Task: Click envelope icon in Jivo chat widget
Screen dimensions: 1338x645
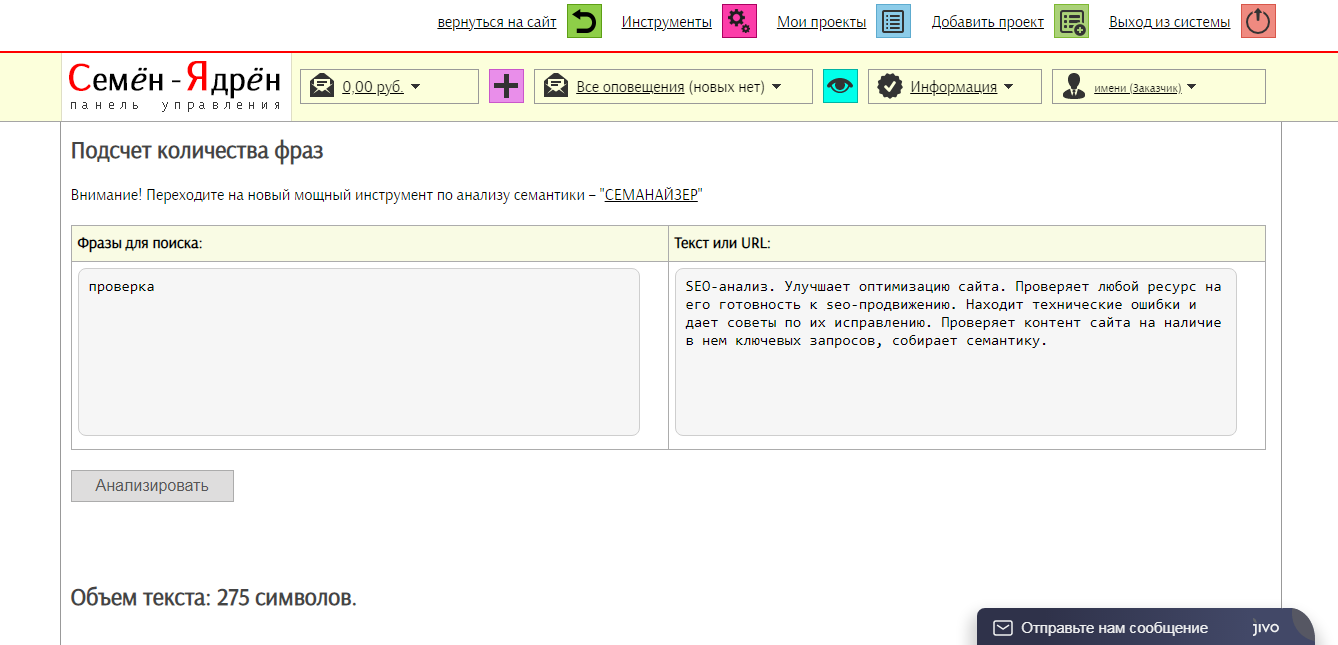Action: 1002,628
